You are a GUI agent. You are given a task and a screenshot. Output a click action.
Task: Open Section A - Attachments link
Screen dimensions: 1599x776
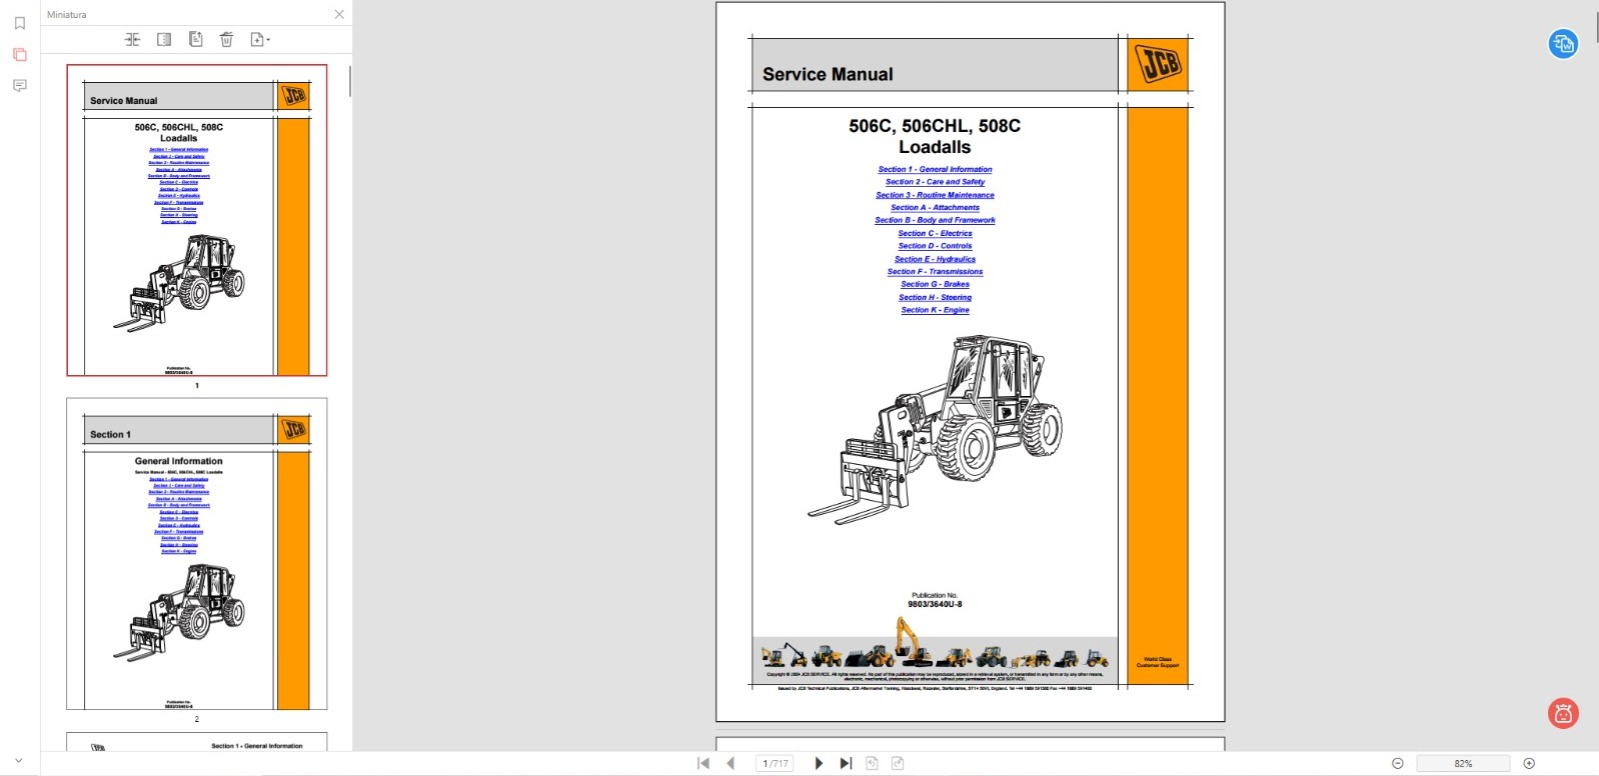[935, 208]
